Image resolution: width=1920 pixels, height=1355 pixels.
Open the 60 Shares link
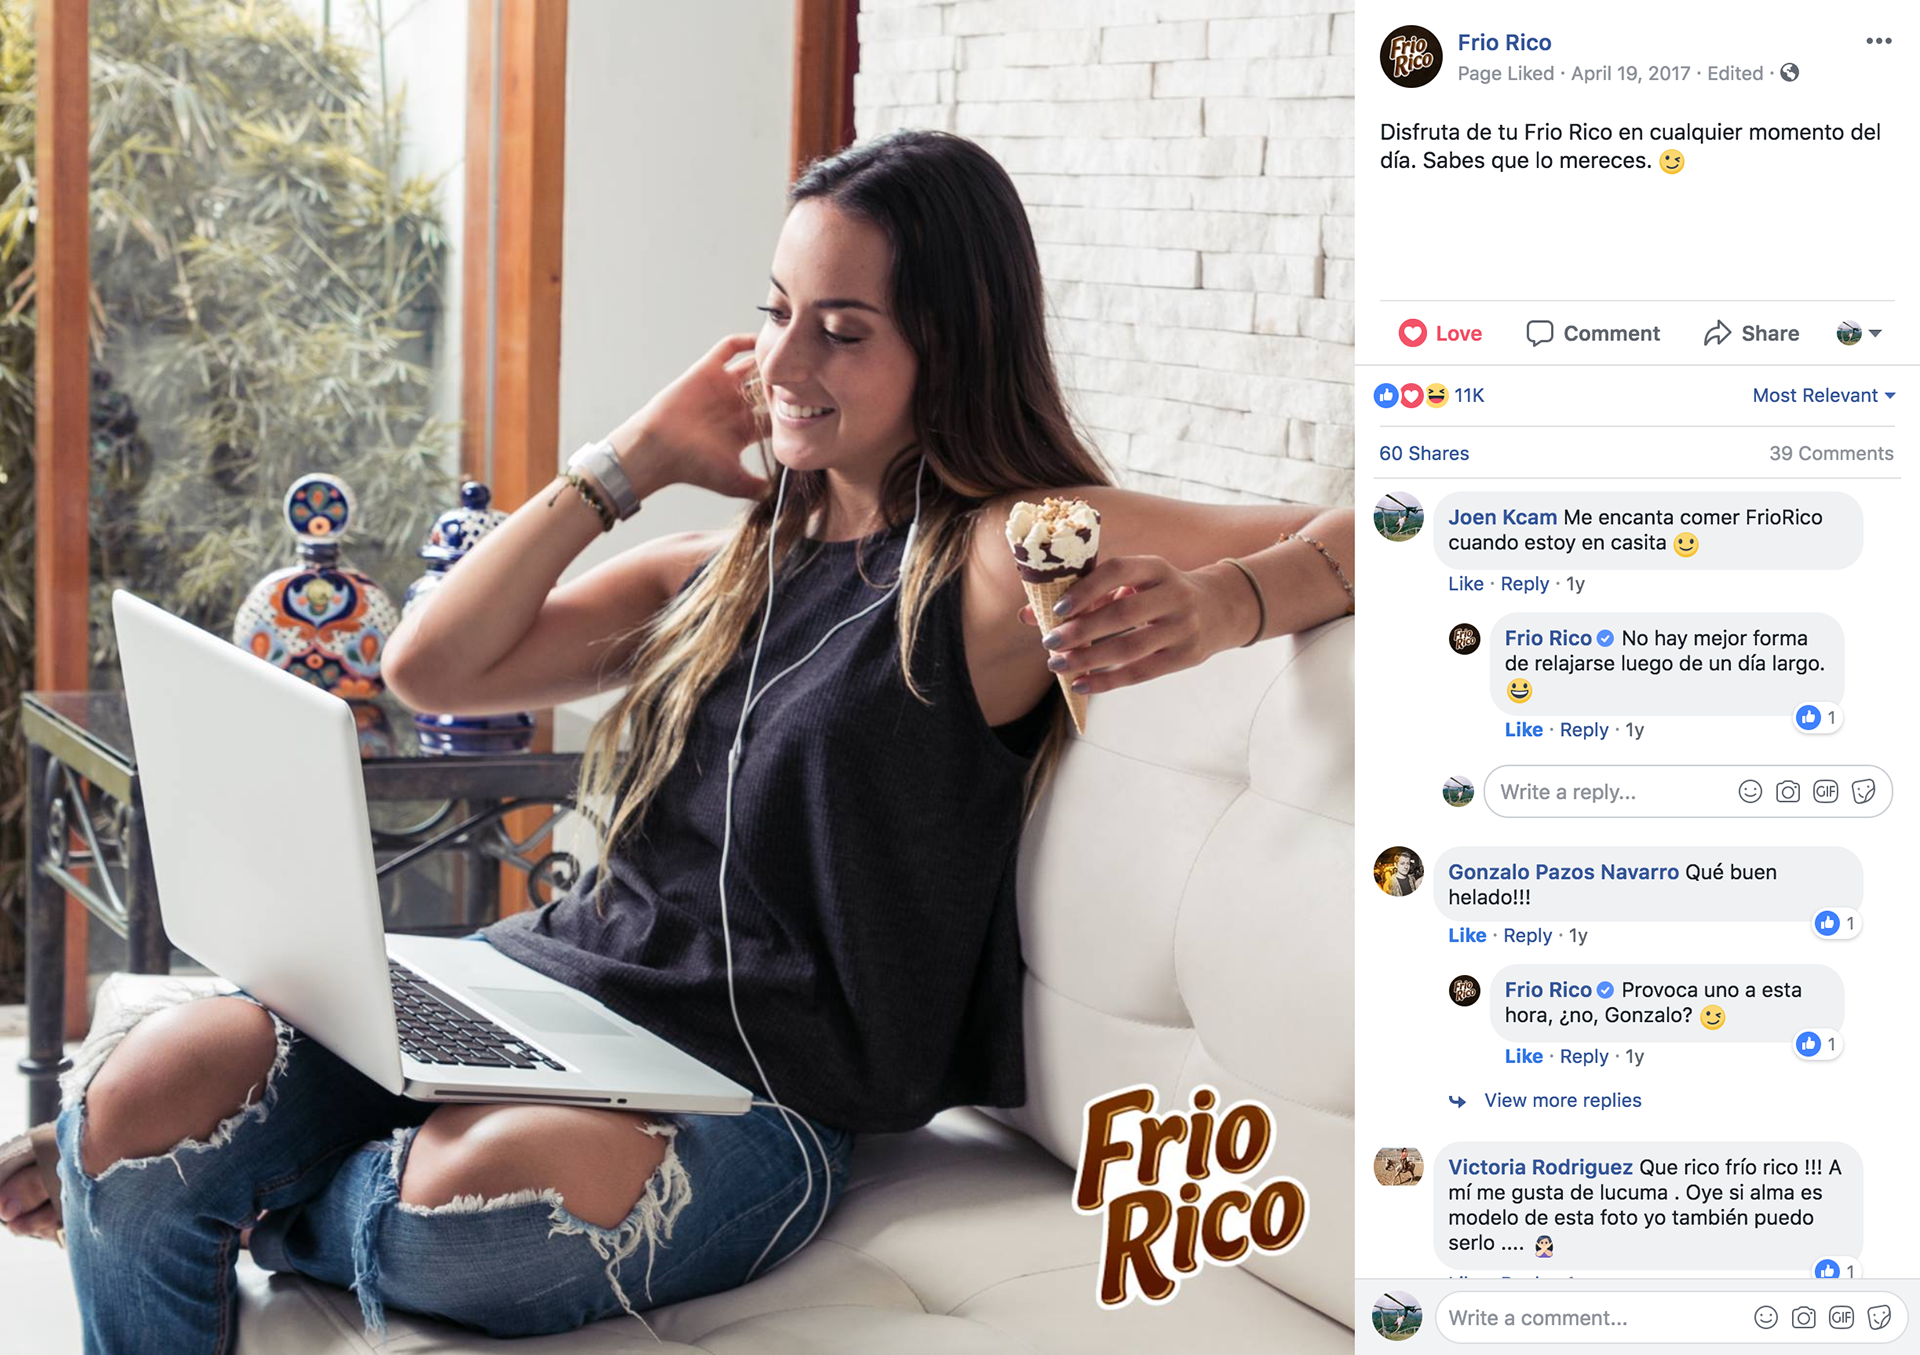(1424, 453)
